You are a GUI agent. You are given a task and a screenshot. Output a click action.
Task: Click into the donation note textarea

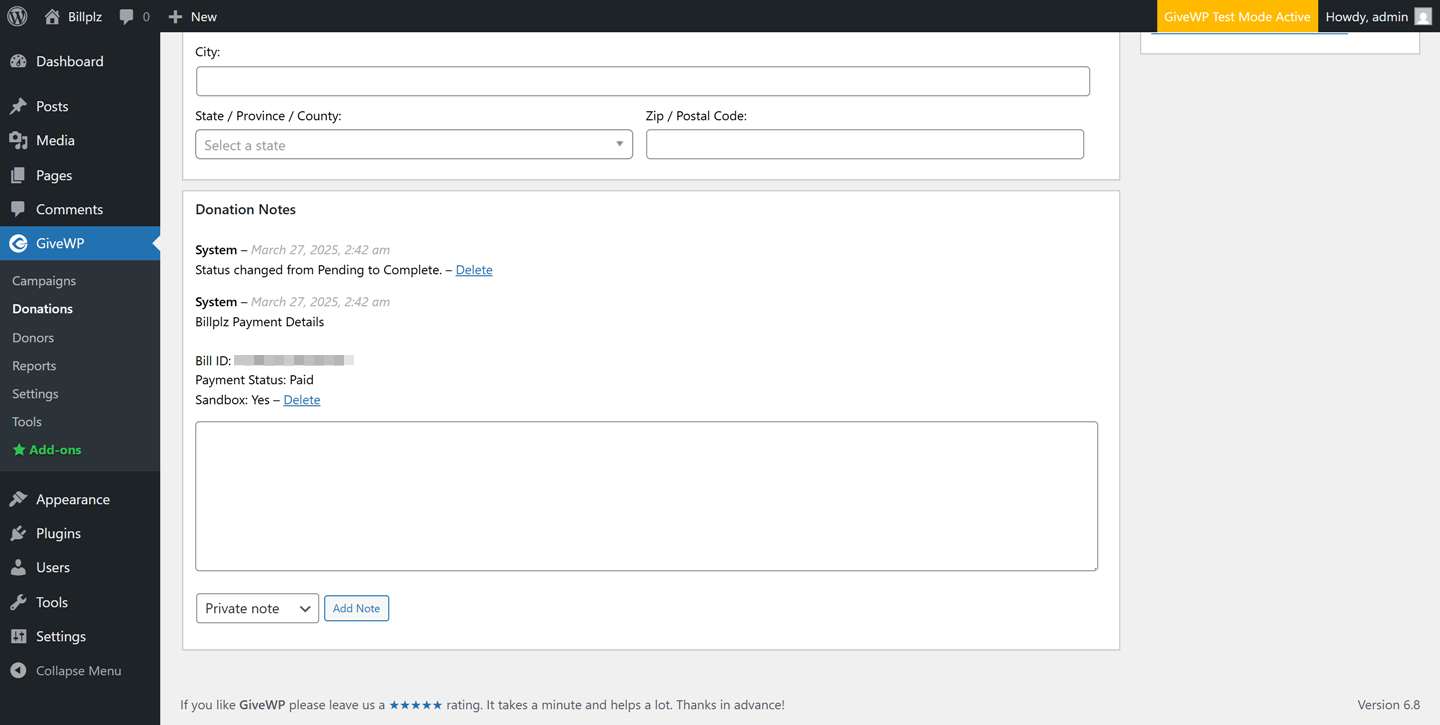click(647, 496)
